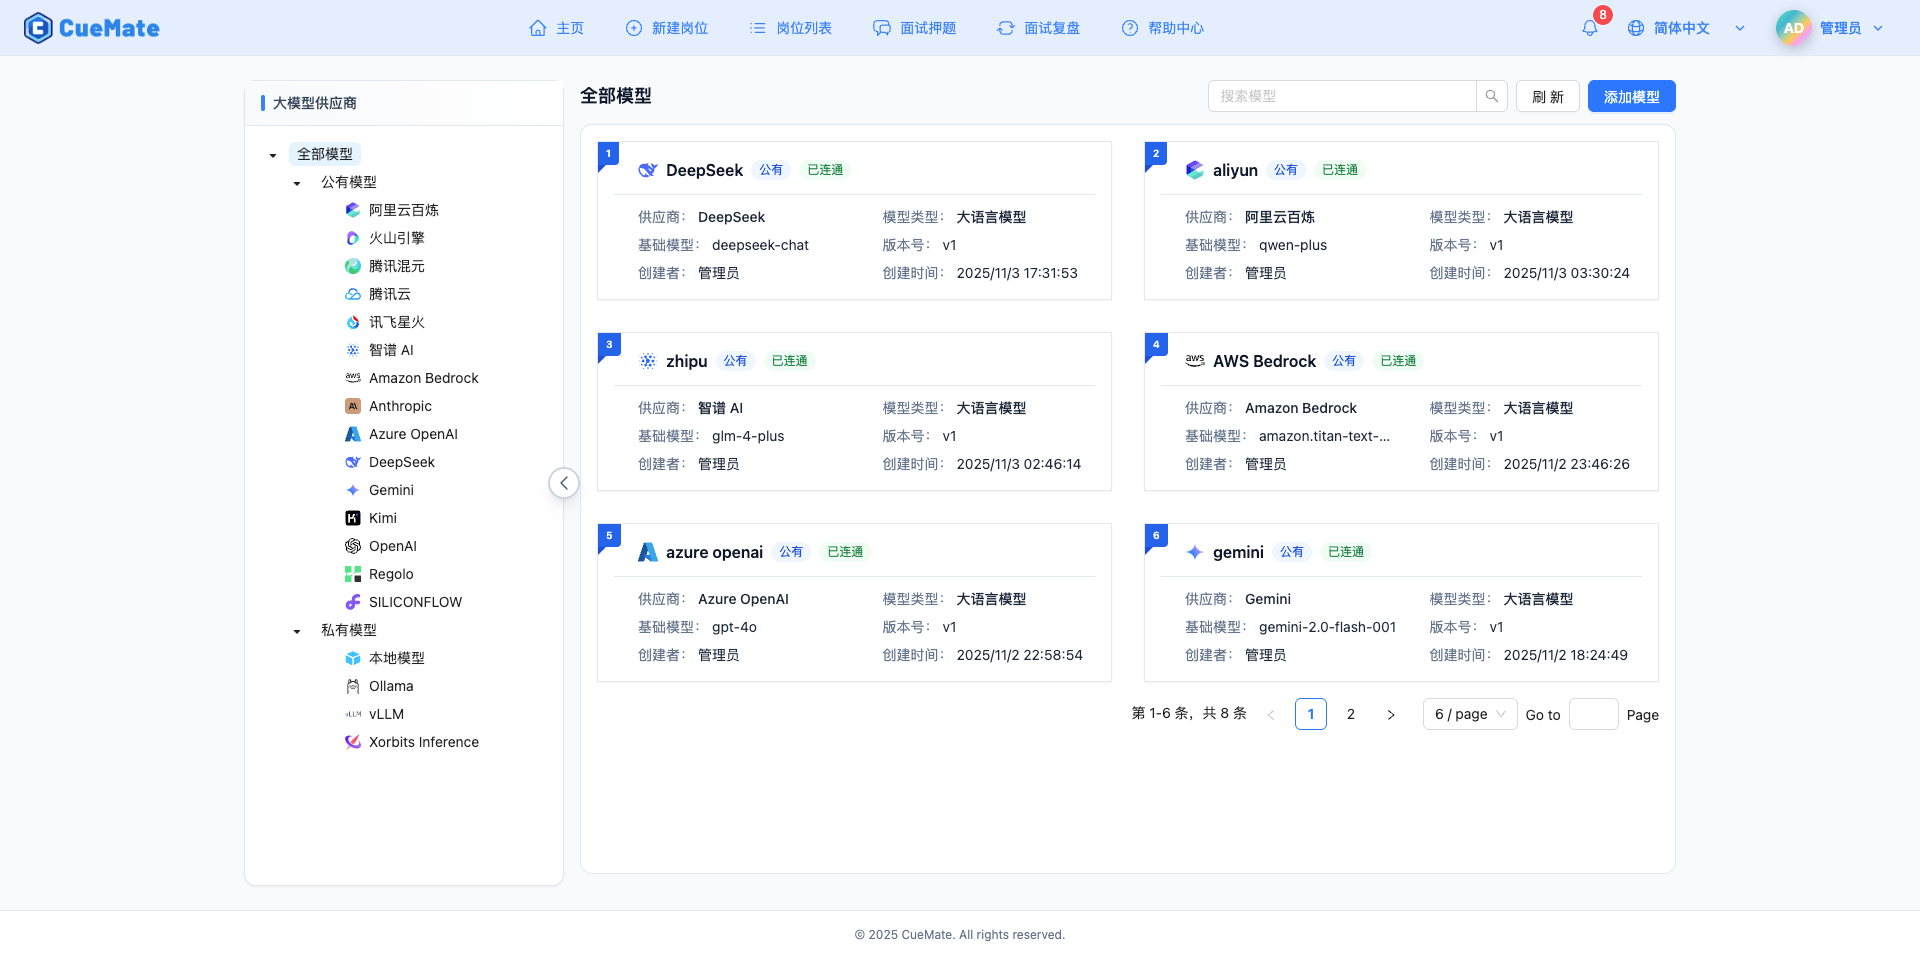Collapse the 公有模型 tree section
Screen dimensions: 1920x958
pos(296,182)
